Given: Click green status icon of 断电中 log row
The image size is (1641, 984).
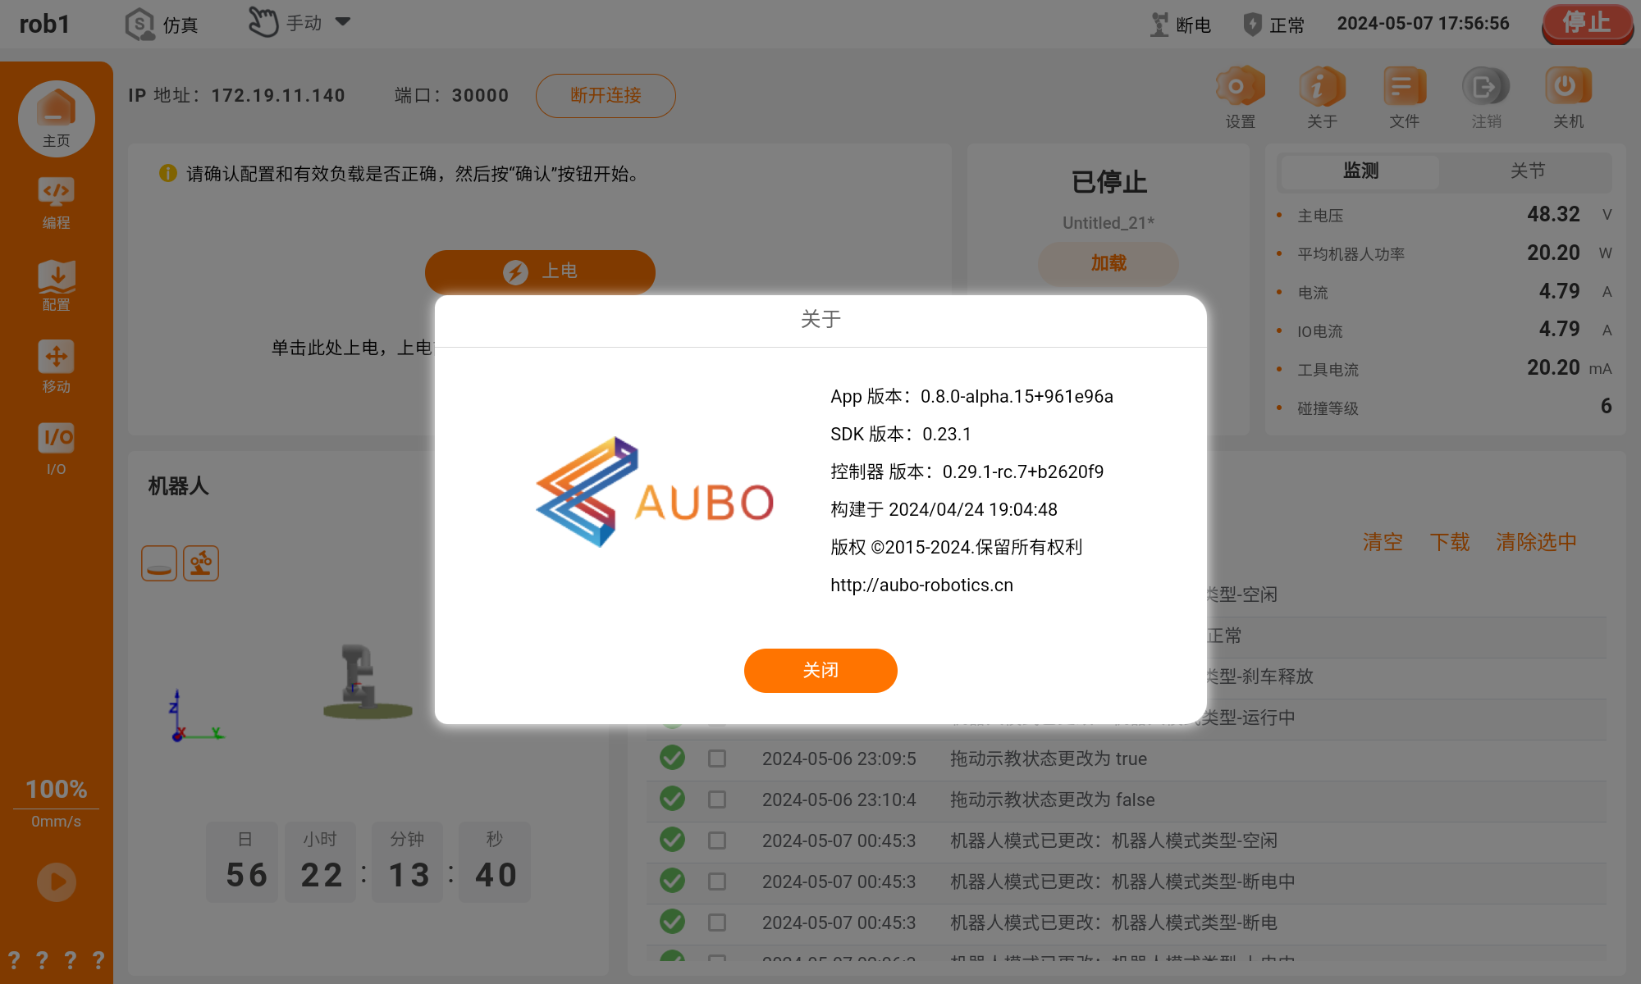Looking at the screenshot, I should coord(672,881).
